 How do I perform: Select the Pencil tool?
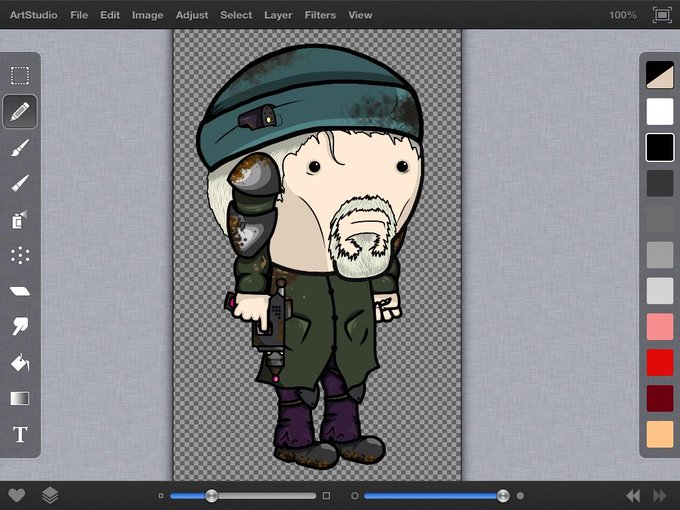coord(20,111)
